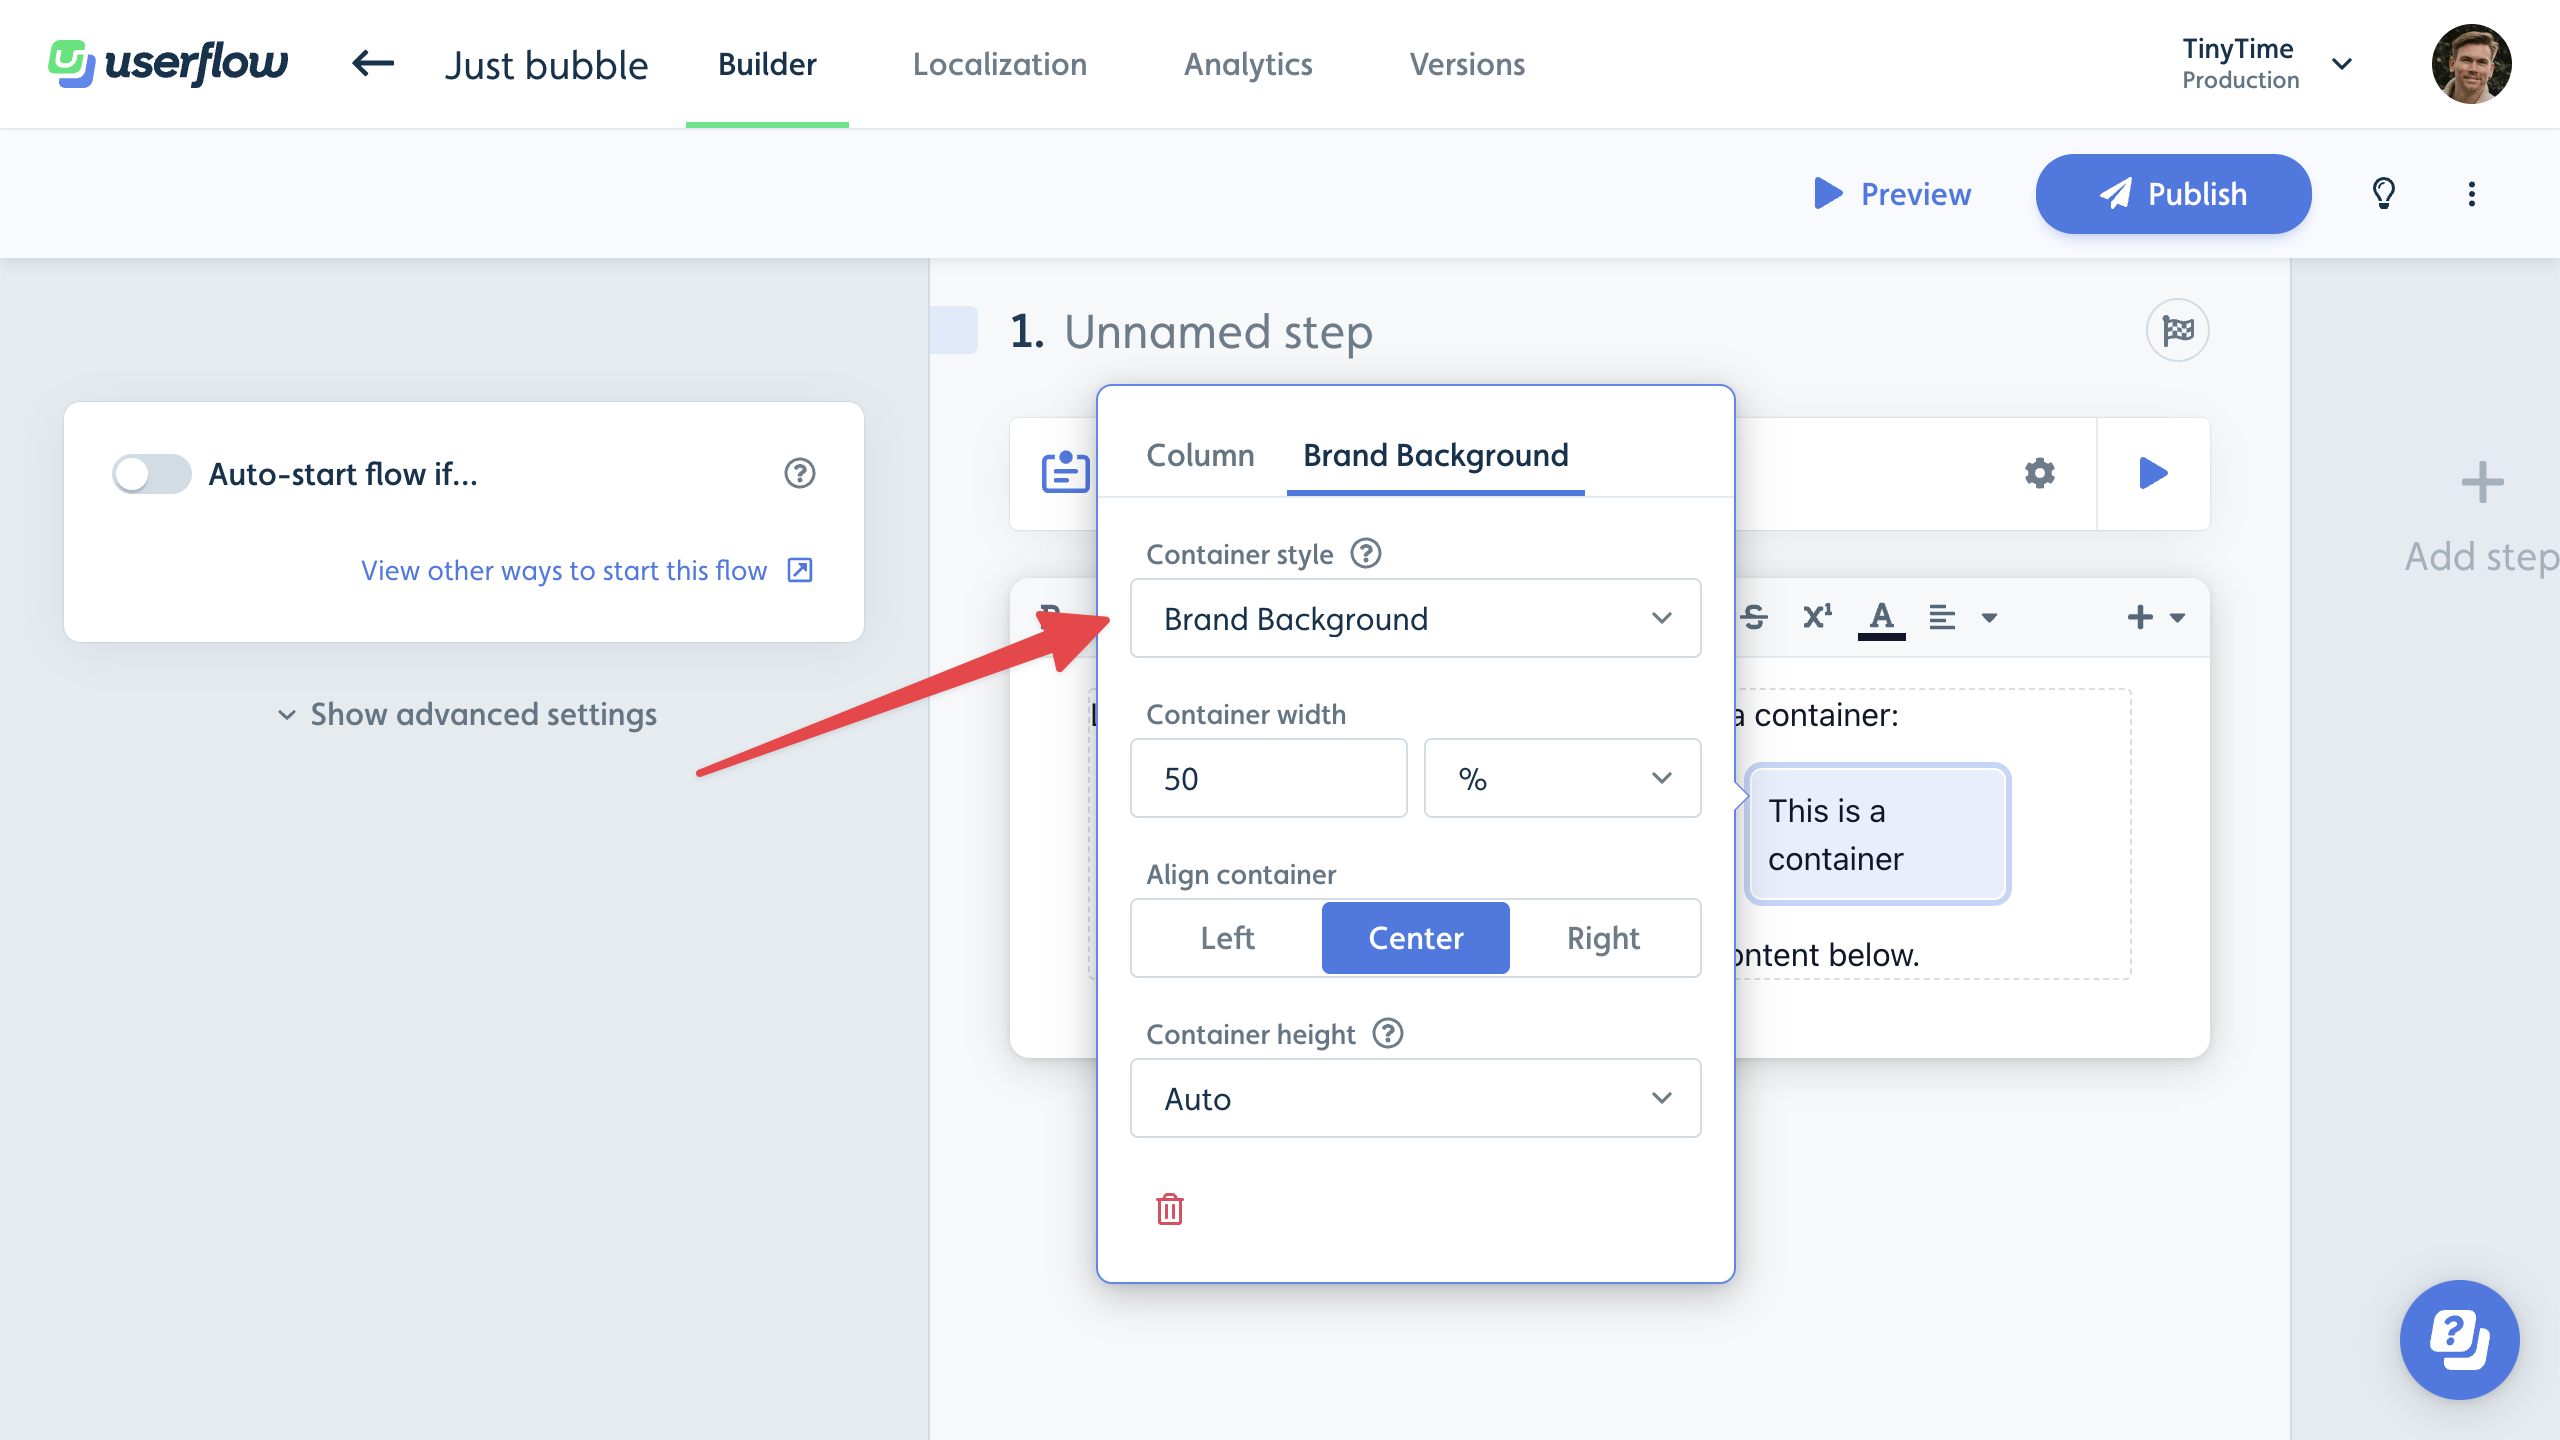Align container Right
The width and height of the screenshot is (2560, 1440).
point(1603,937)
